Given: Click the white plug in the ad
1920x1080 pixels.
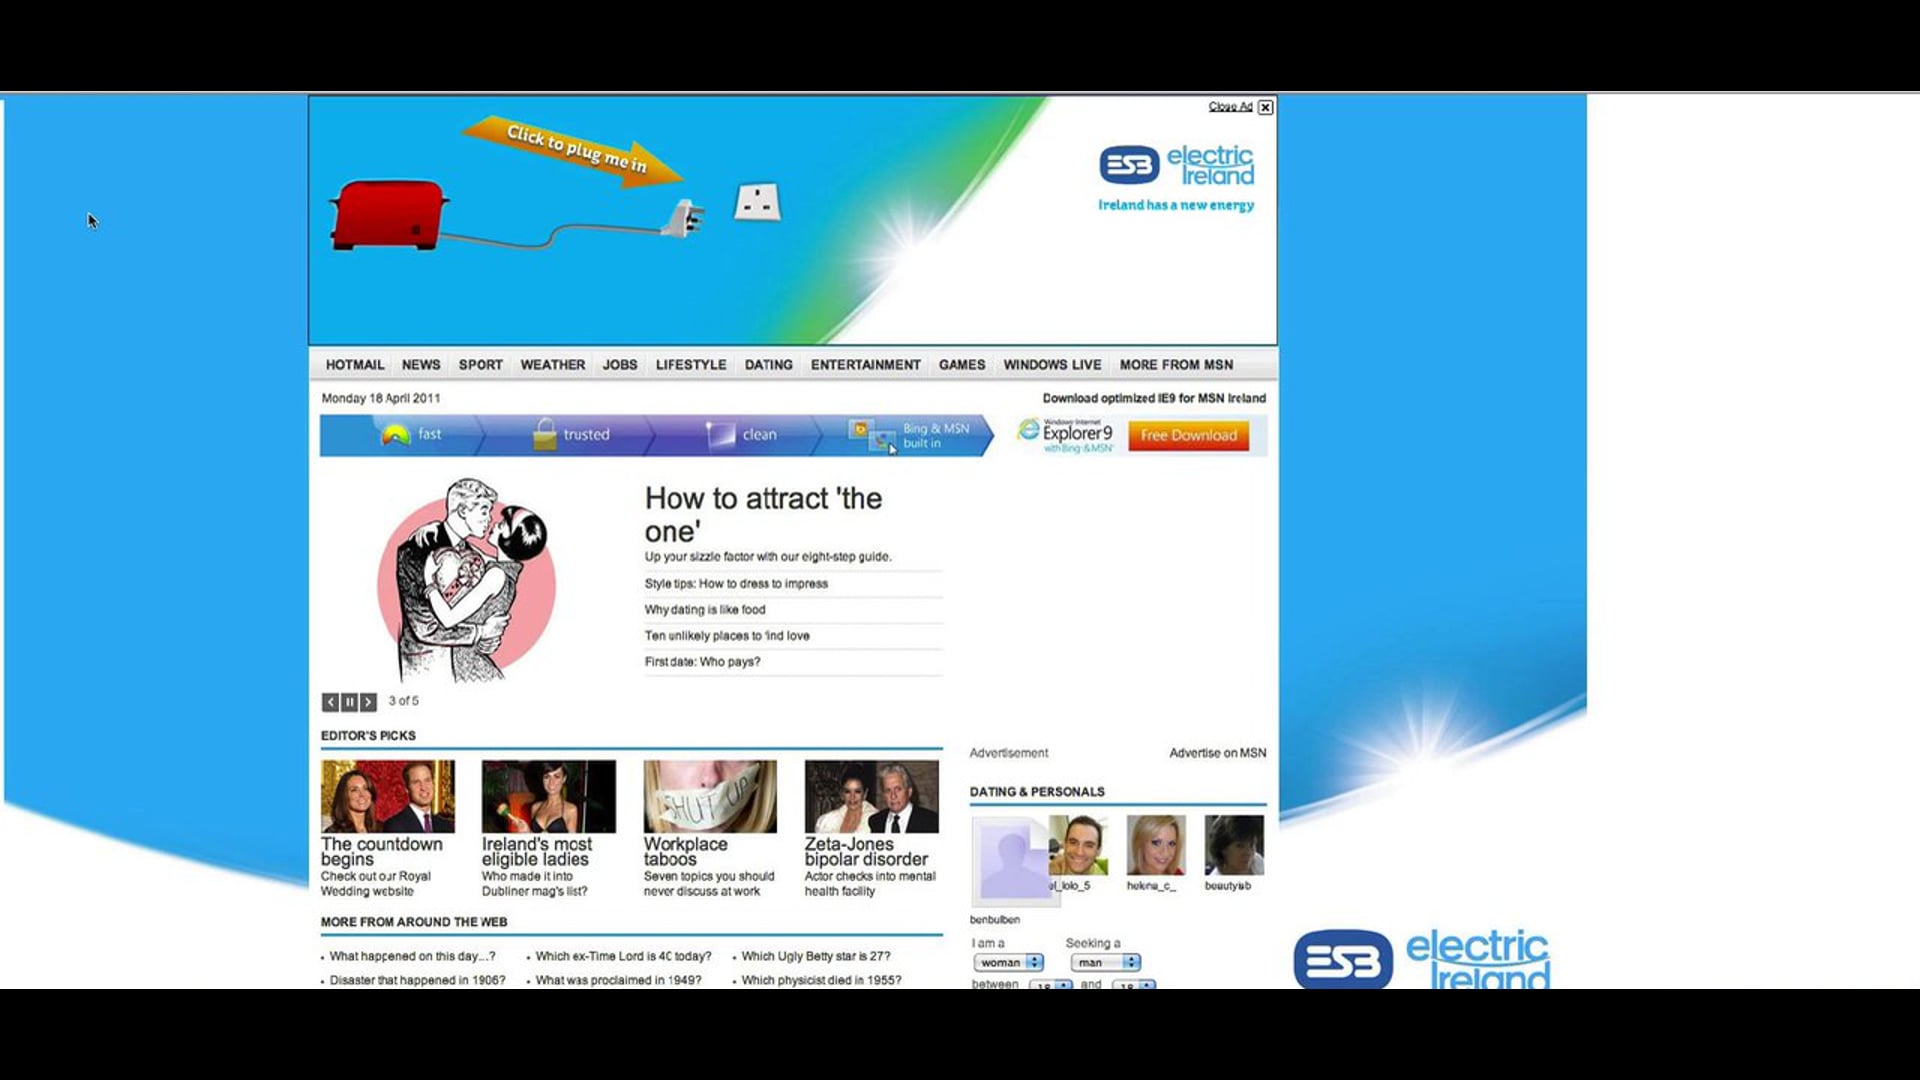Looking at the screenshot, I should 684,217.
